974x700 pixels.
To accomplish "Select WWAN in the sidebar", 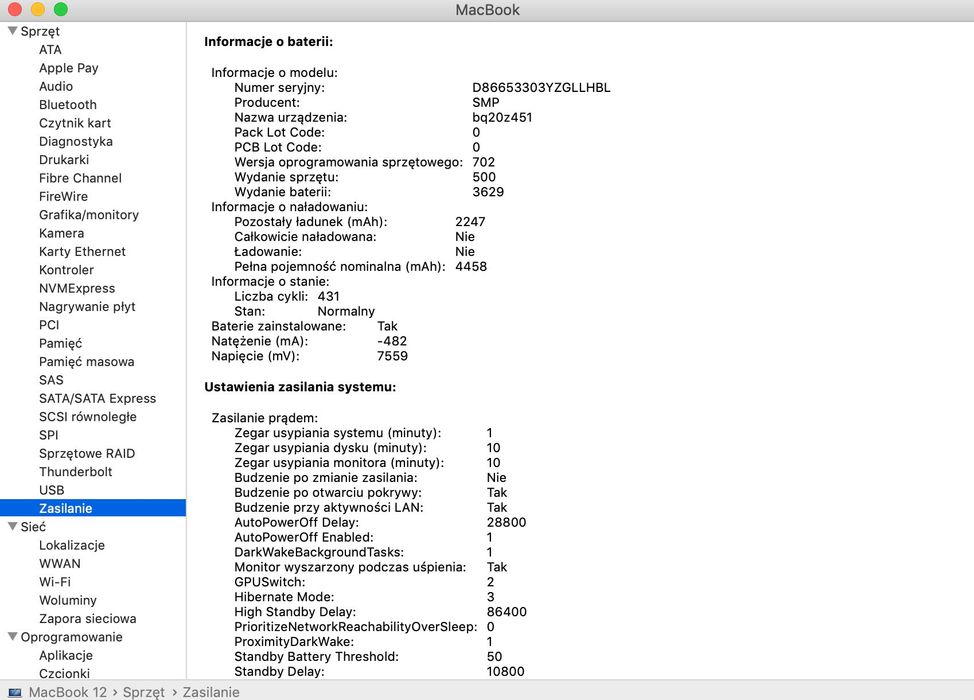I will click(60, 563).
